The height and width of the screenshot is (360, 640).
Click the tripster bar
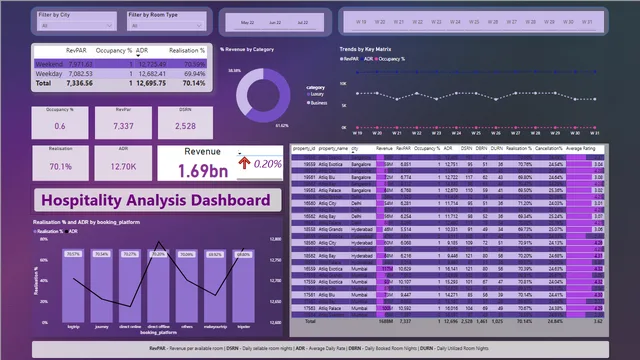click(243, 286)
